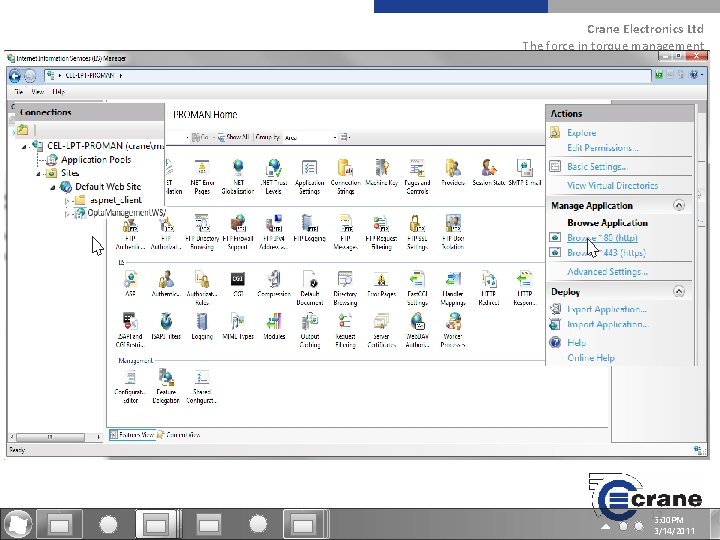
Task: Open the CGI feature icon
Action: pos(238,283)
